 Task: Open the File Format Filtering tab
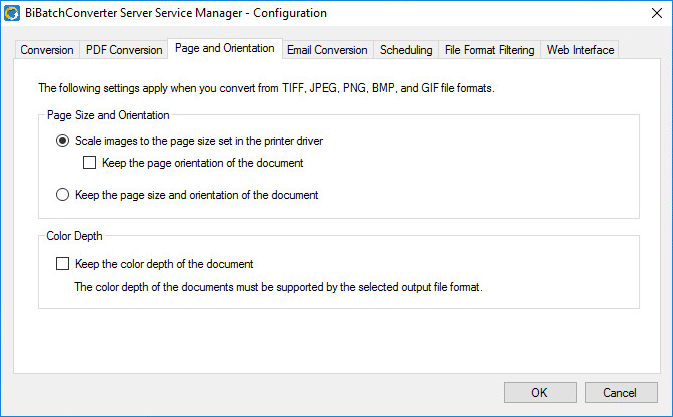(x=489, y=50)
